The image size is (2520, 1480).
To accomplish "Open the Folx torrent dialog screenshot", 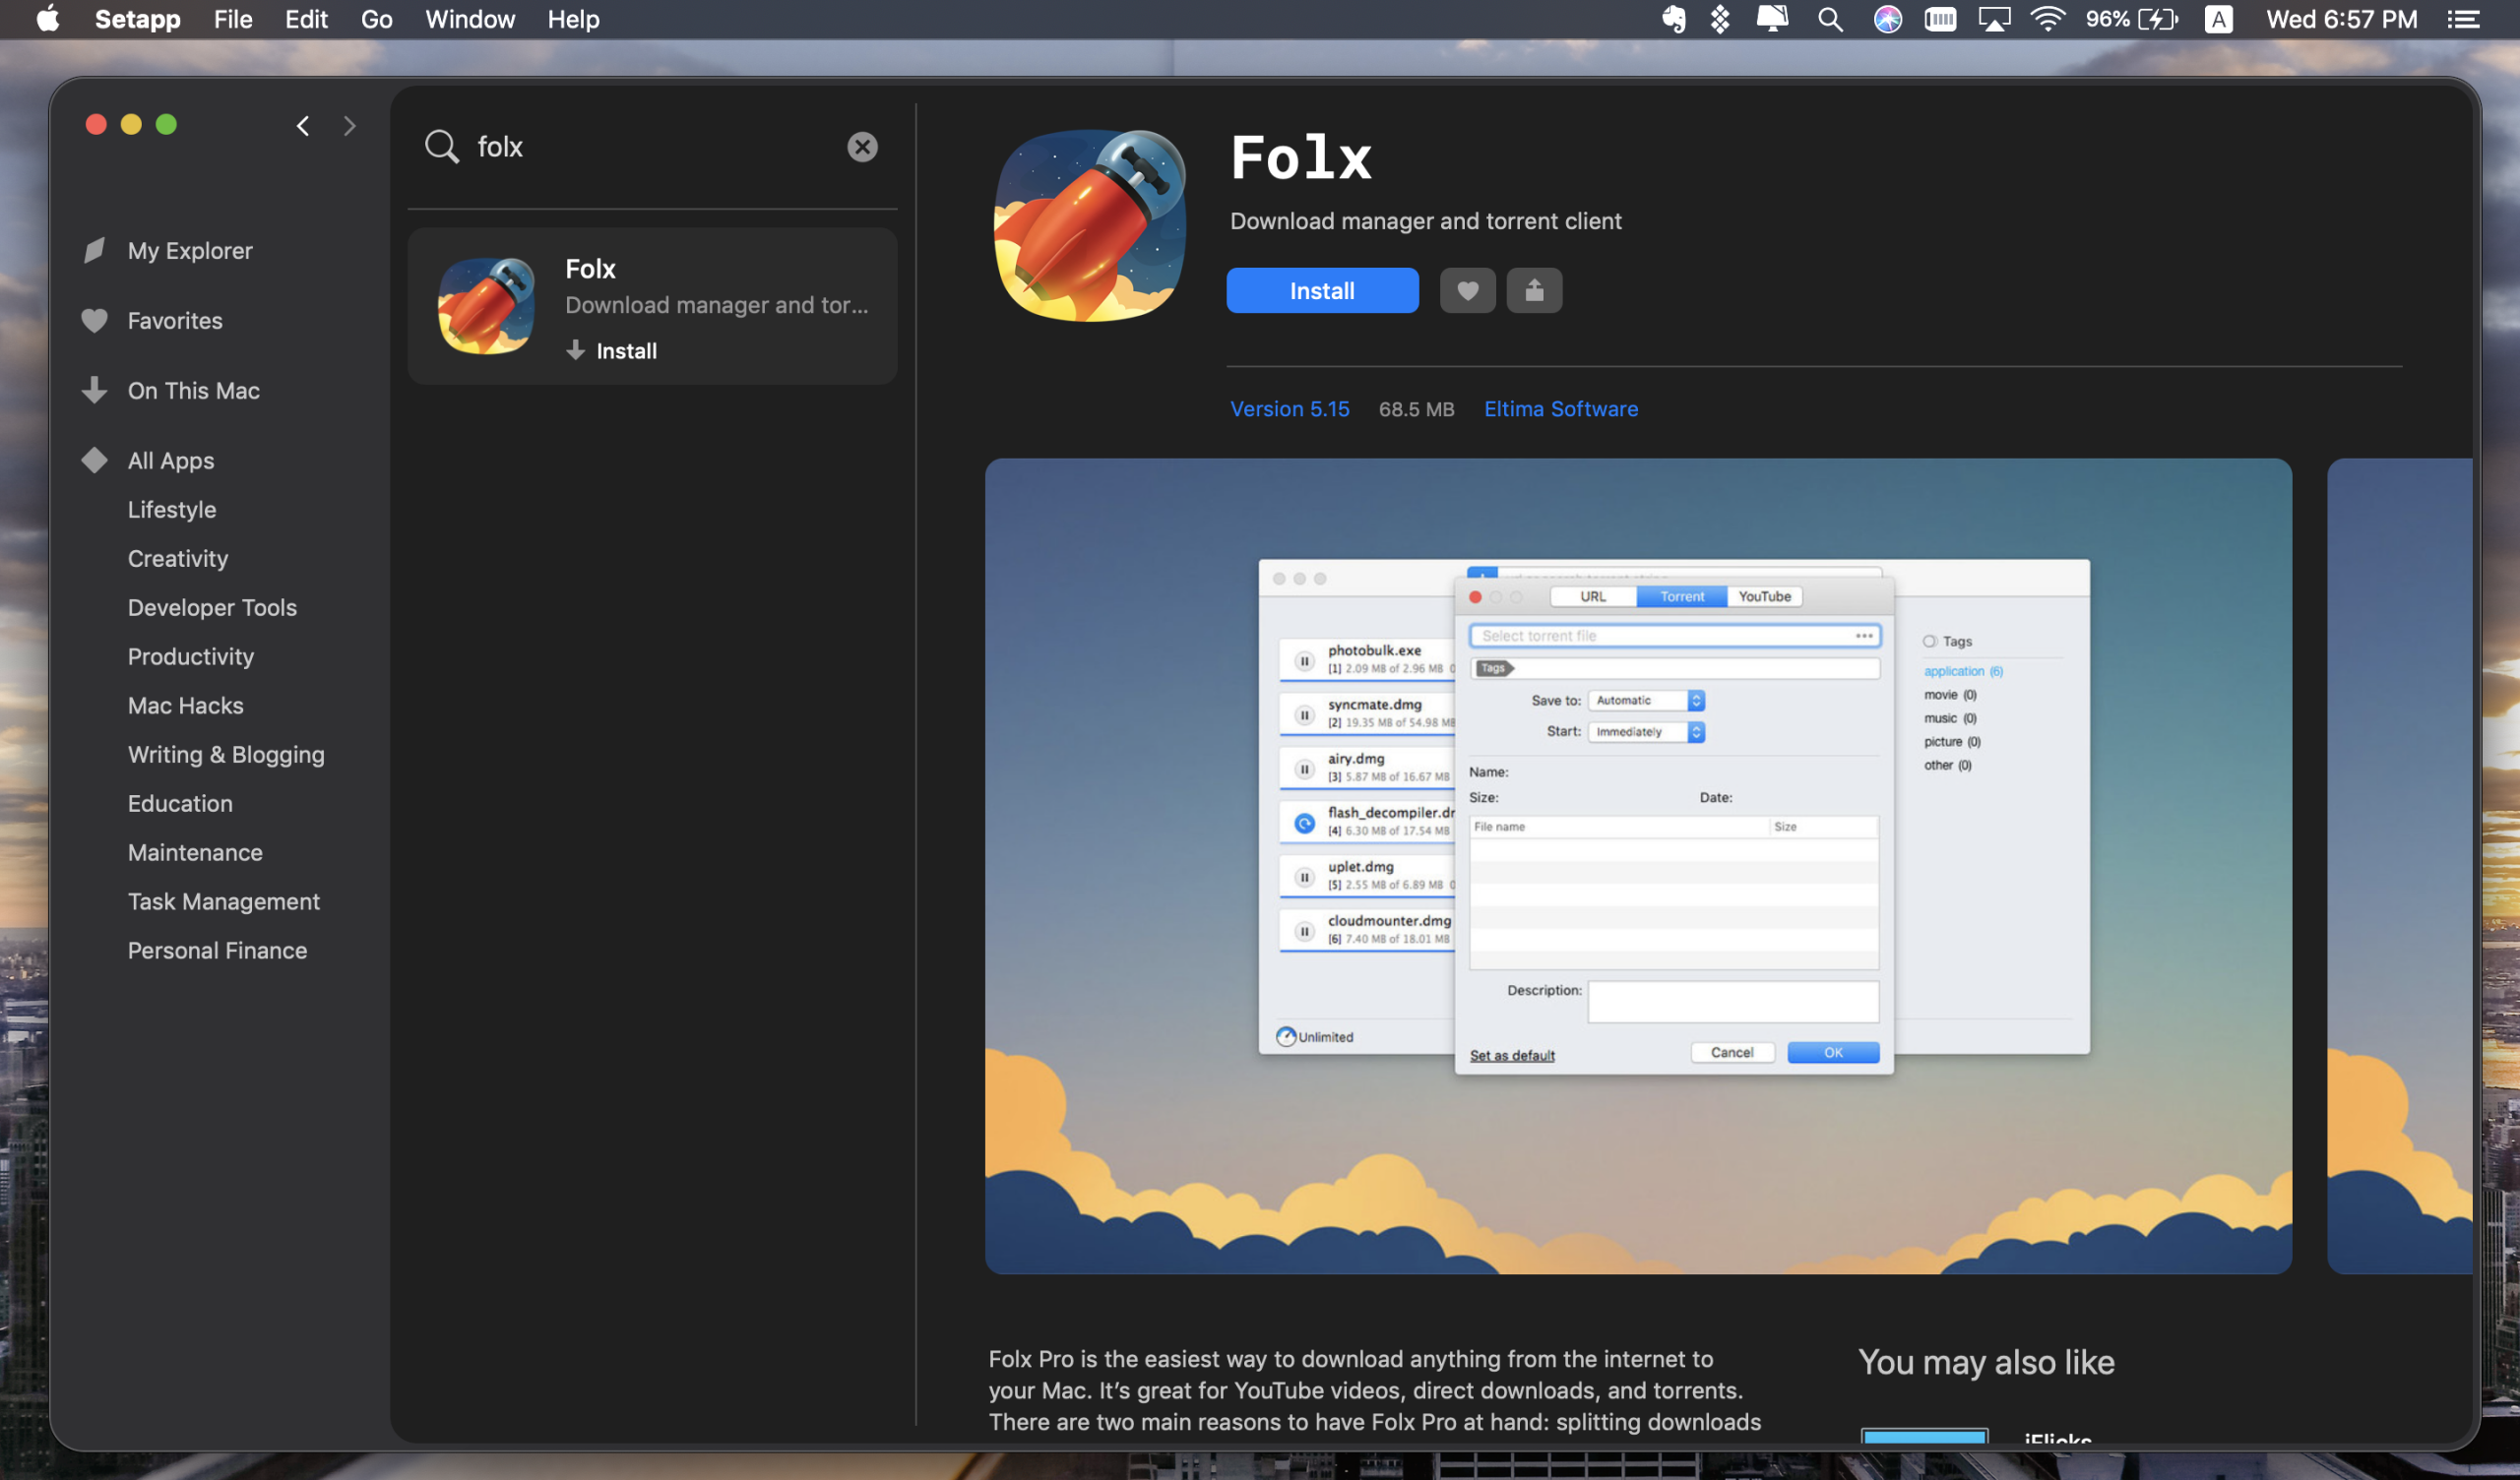I will click(1638, 866).
